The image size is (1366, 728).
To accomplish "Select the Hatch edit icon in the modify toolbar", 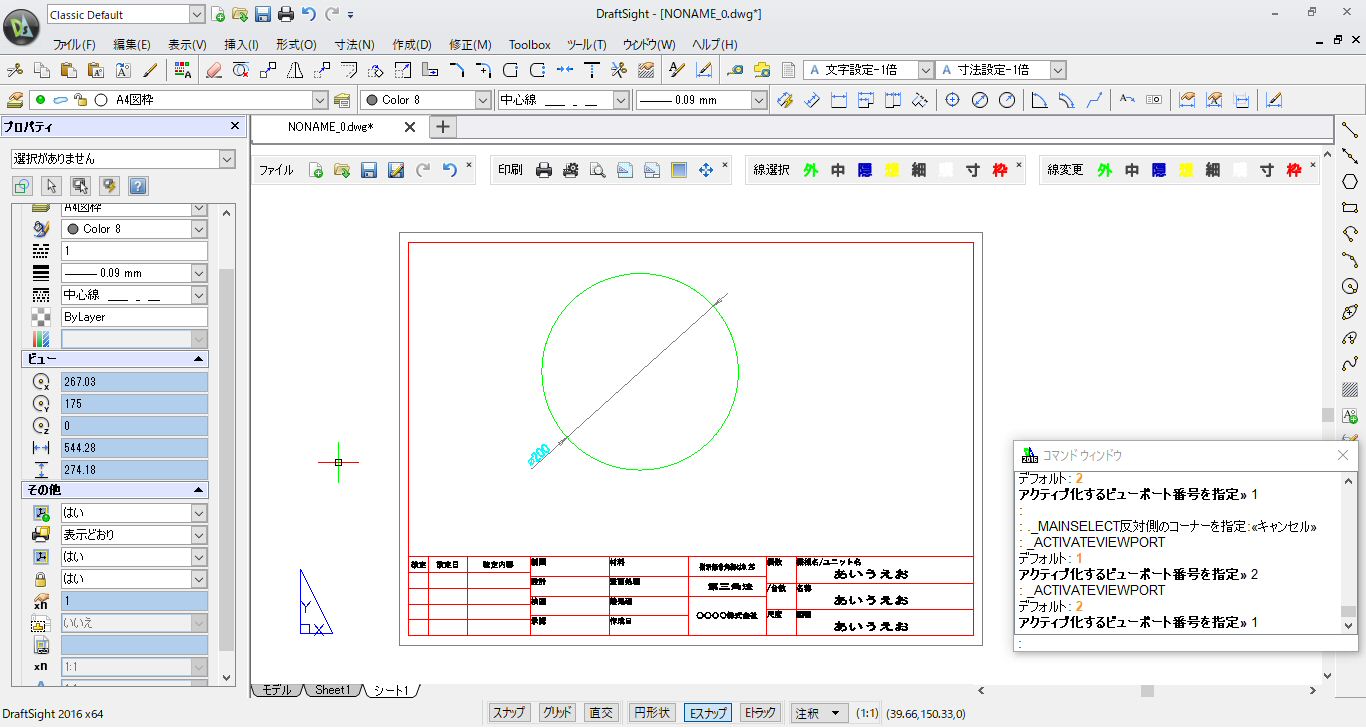I will tap(646, 70).
